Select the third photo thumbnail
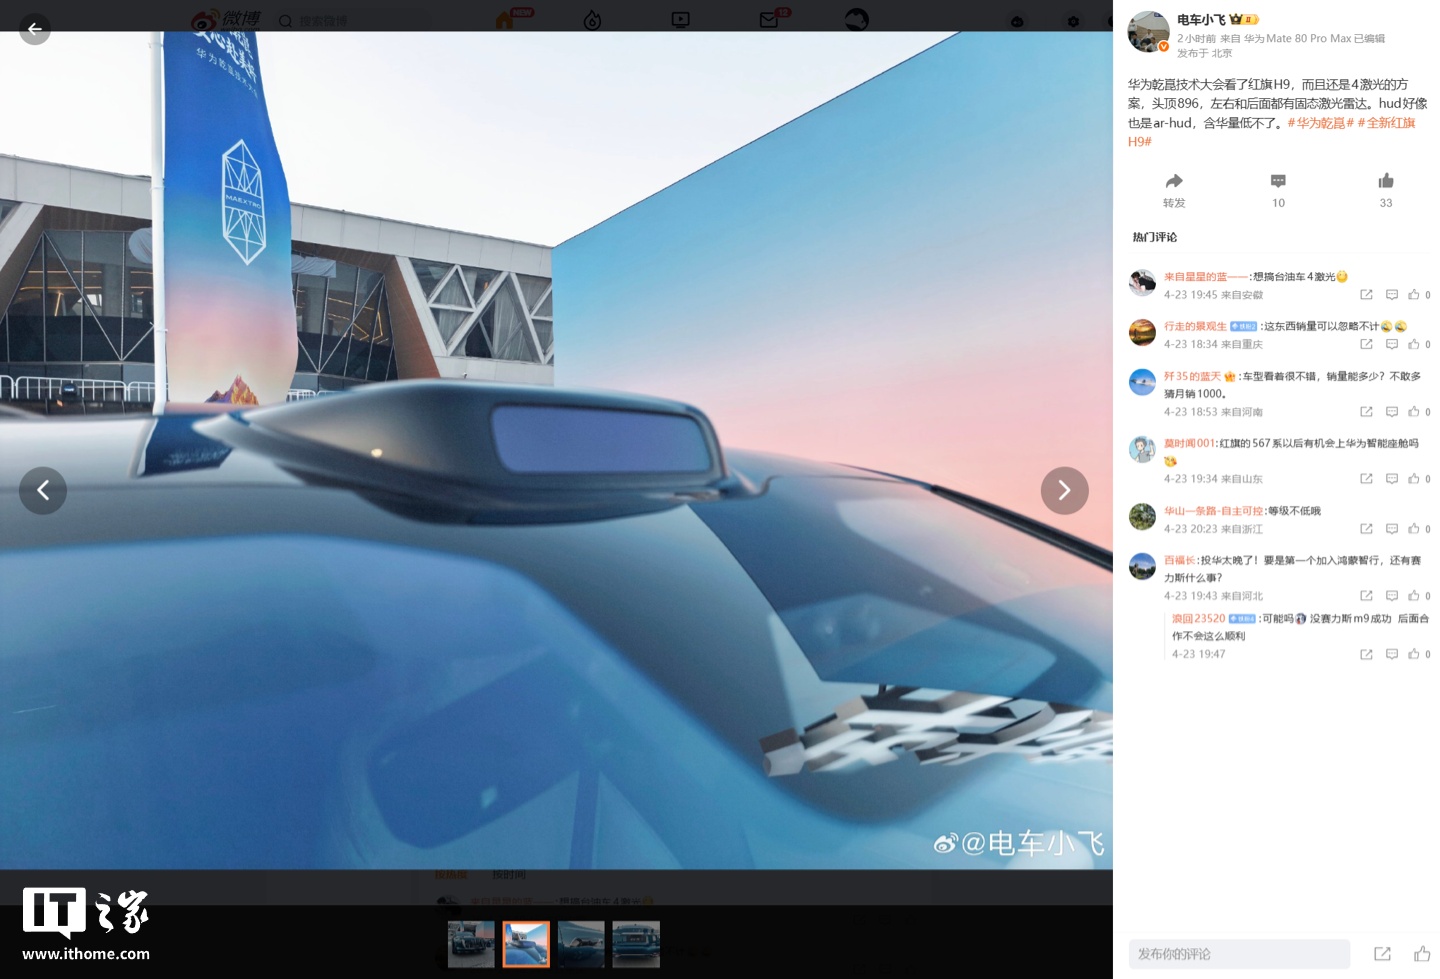The height and width of the screenshot is (979, 1440). pyautogui.click(x=581, y=944)
